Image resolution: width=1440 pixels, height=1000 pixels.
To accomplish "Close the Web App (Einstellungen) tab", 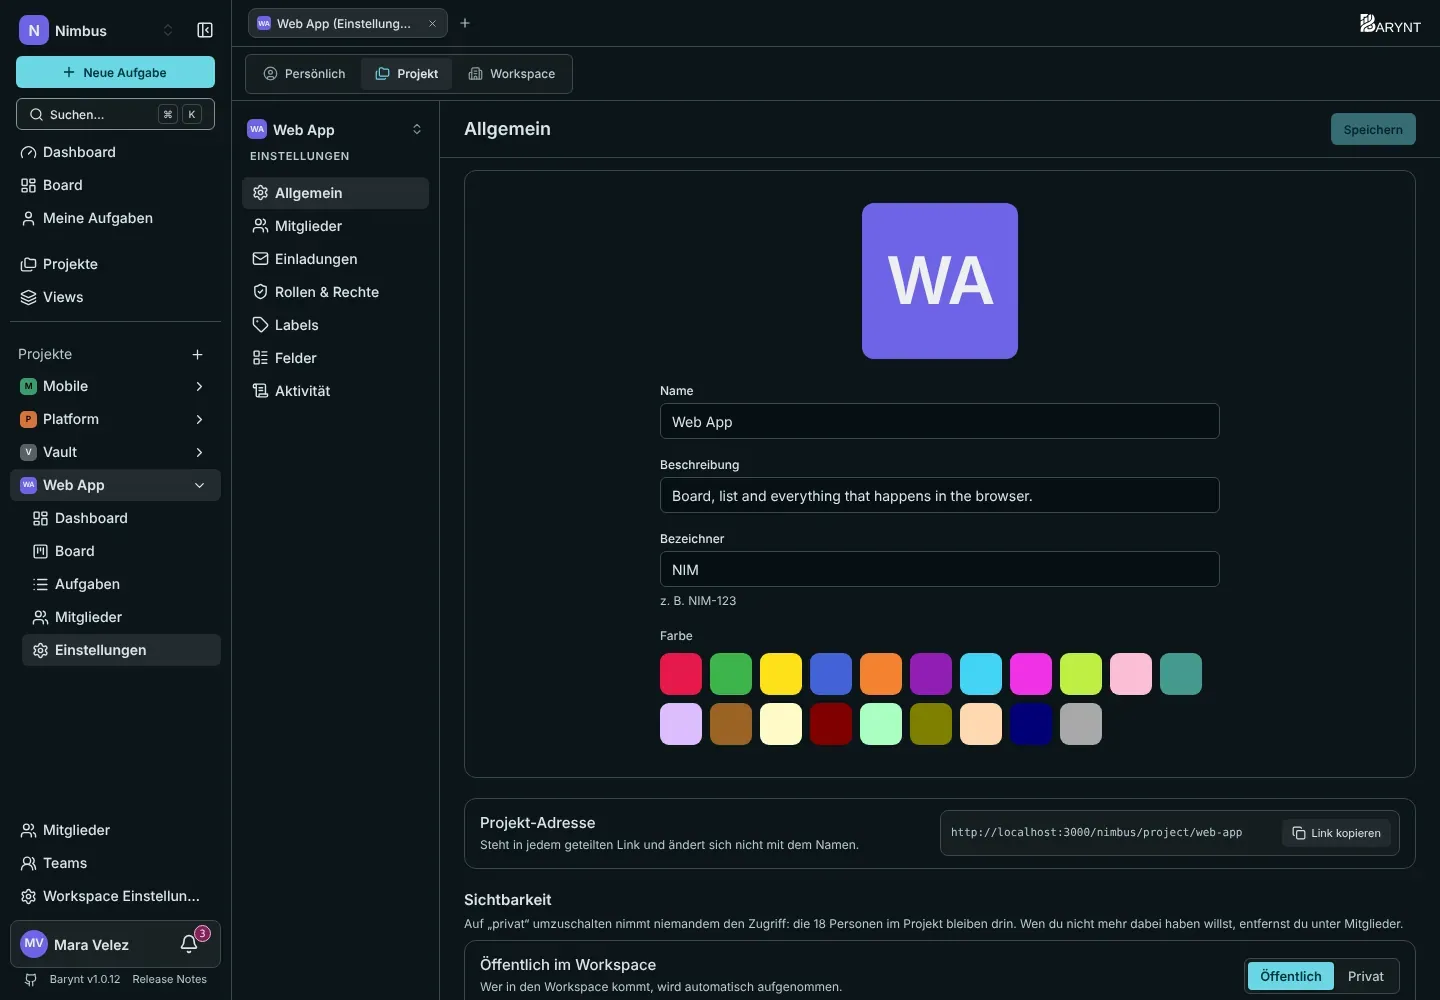I will click(432, 23).
